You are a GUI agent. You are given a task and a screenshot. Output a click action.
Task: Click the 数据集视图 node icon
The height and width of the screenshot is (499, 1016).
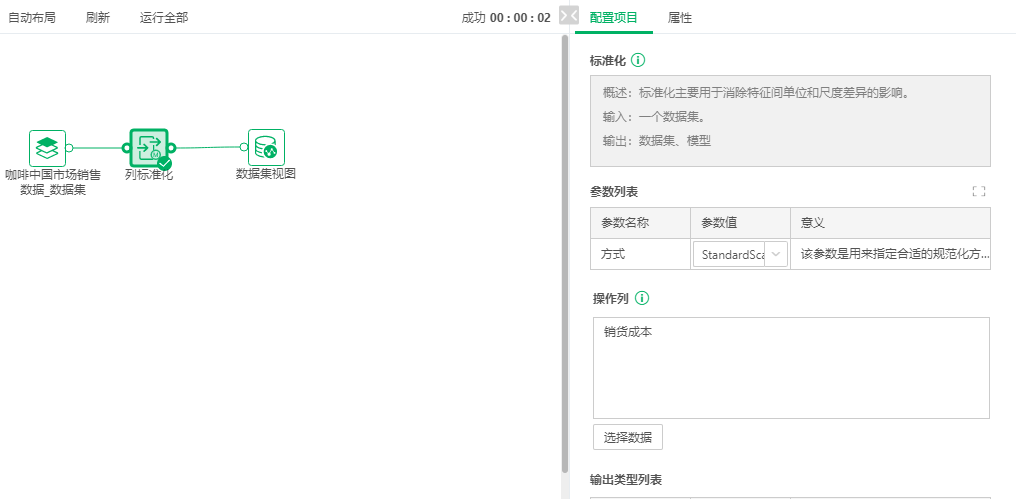266,148
